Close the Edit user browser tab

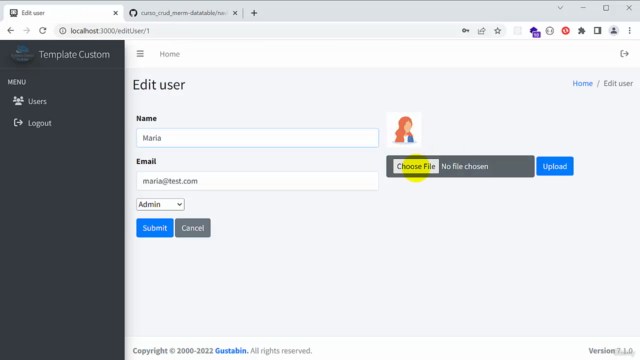coord(116,13)
